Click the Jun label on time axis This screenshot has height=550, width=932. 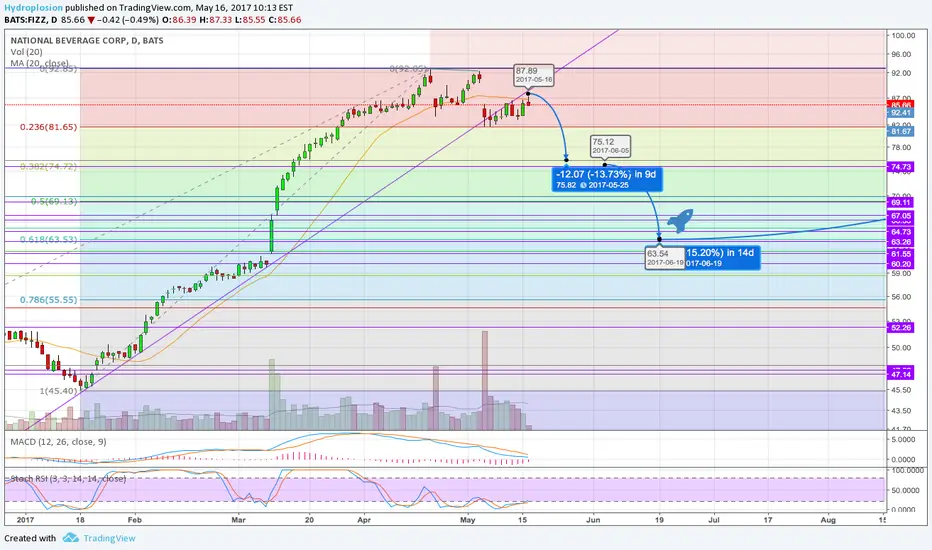[x=593, y=520]
